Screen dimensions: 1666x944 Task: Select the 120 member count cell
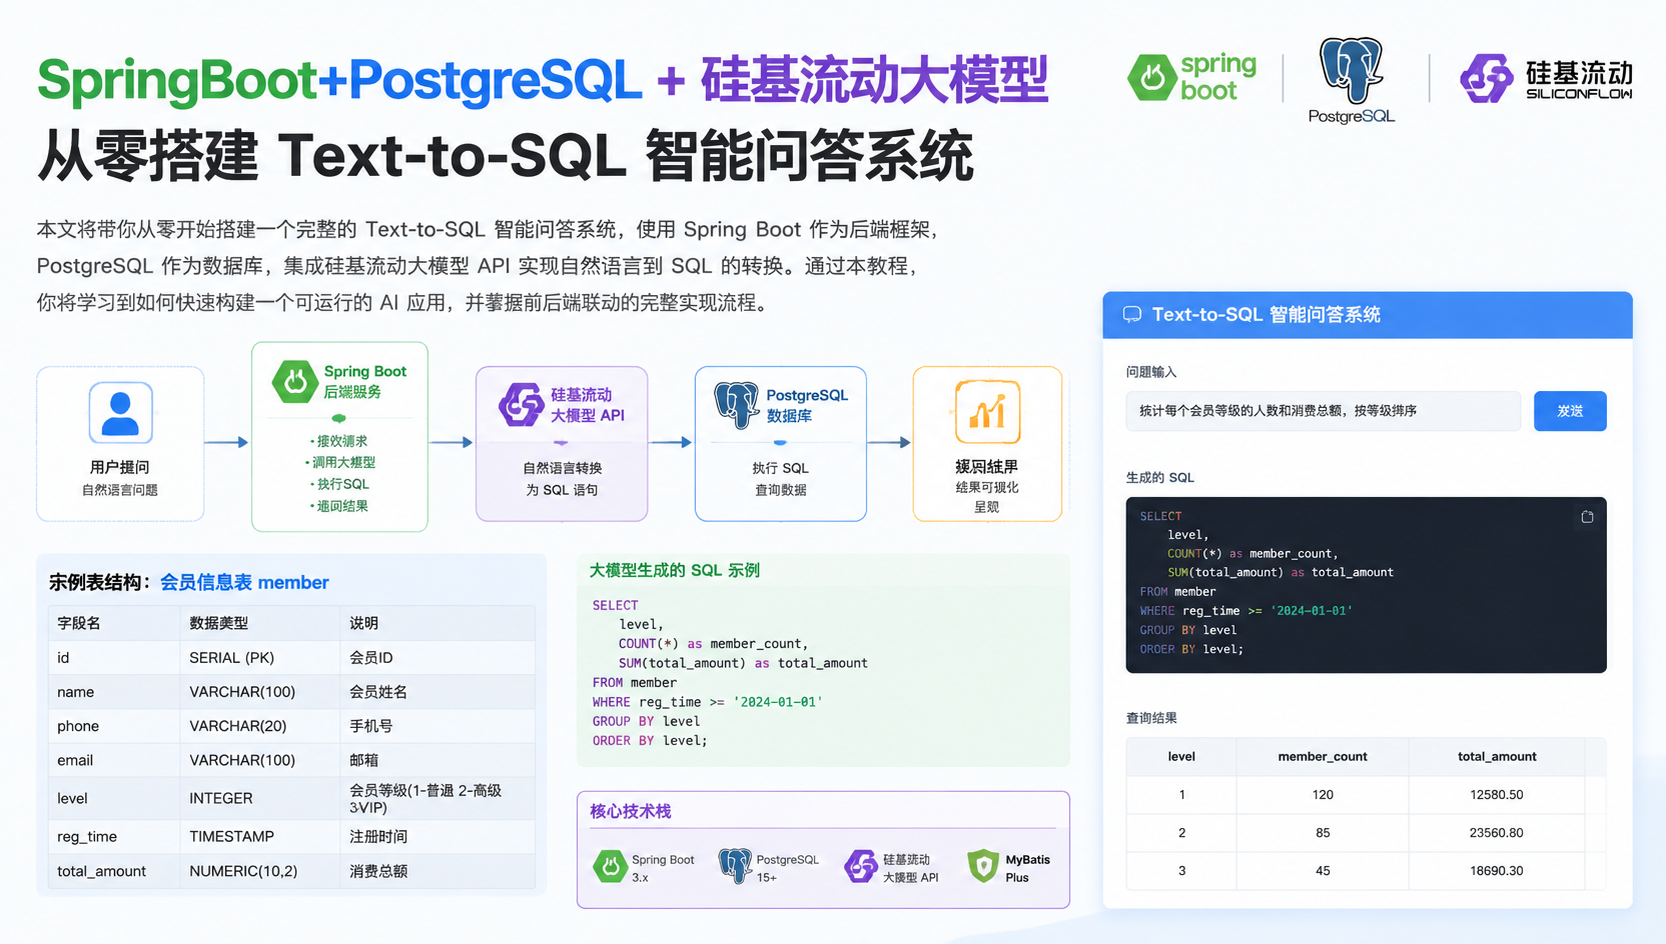point(1323,795)
